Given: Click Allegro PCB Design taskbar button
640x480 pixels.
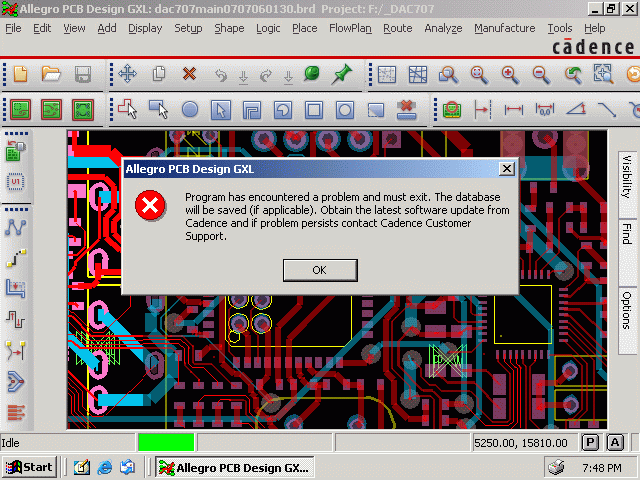Looking at the screenshot, I should 235,467.
